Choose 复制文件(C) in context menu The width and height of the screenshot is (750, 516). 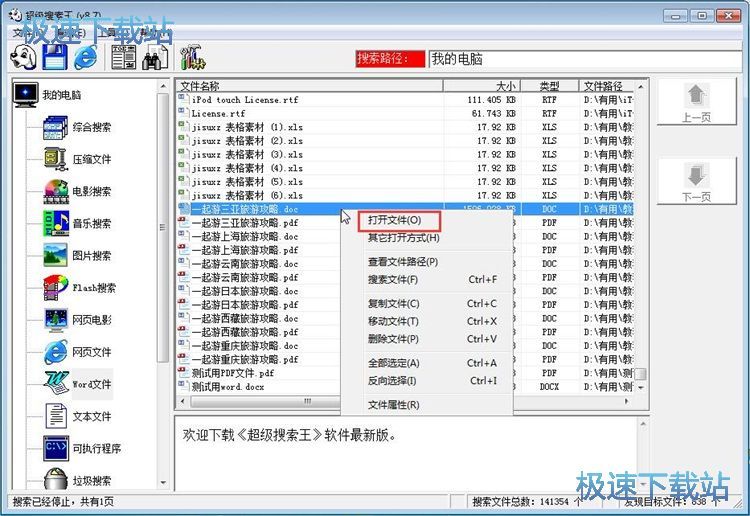(x=426, y=304)
